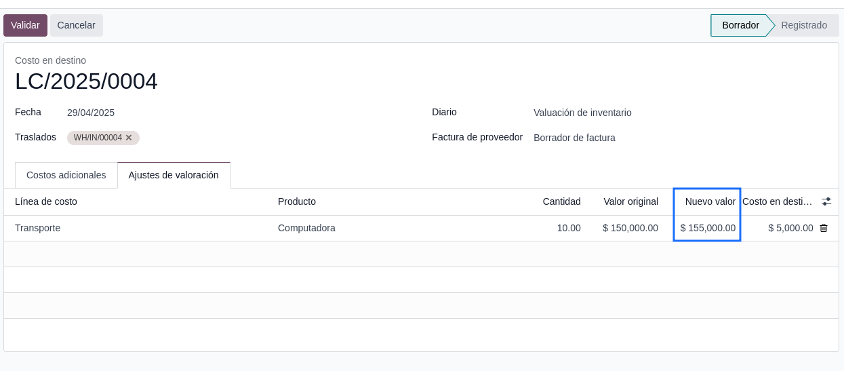Sort by Costo en destino column header
The image size is (844, 372).
777,202
